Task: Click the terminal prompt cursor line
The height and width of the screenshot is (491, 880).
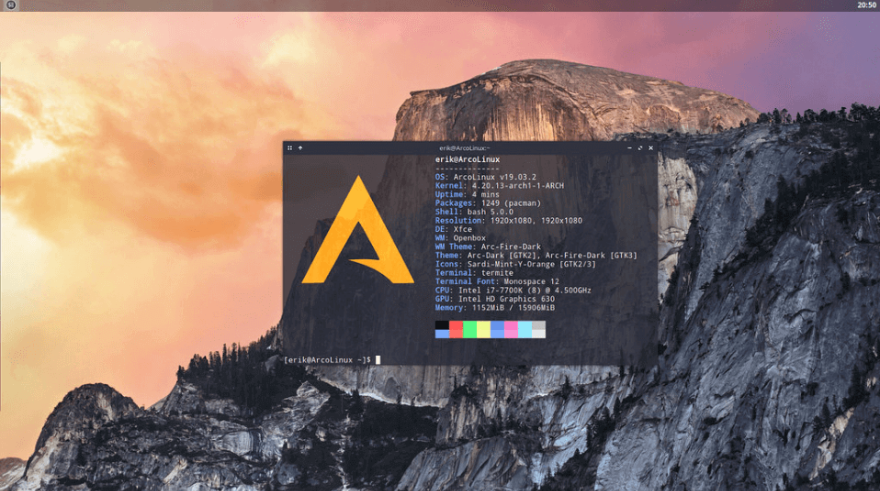Action: click(332, 359)
